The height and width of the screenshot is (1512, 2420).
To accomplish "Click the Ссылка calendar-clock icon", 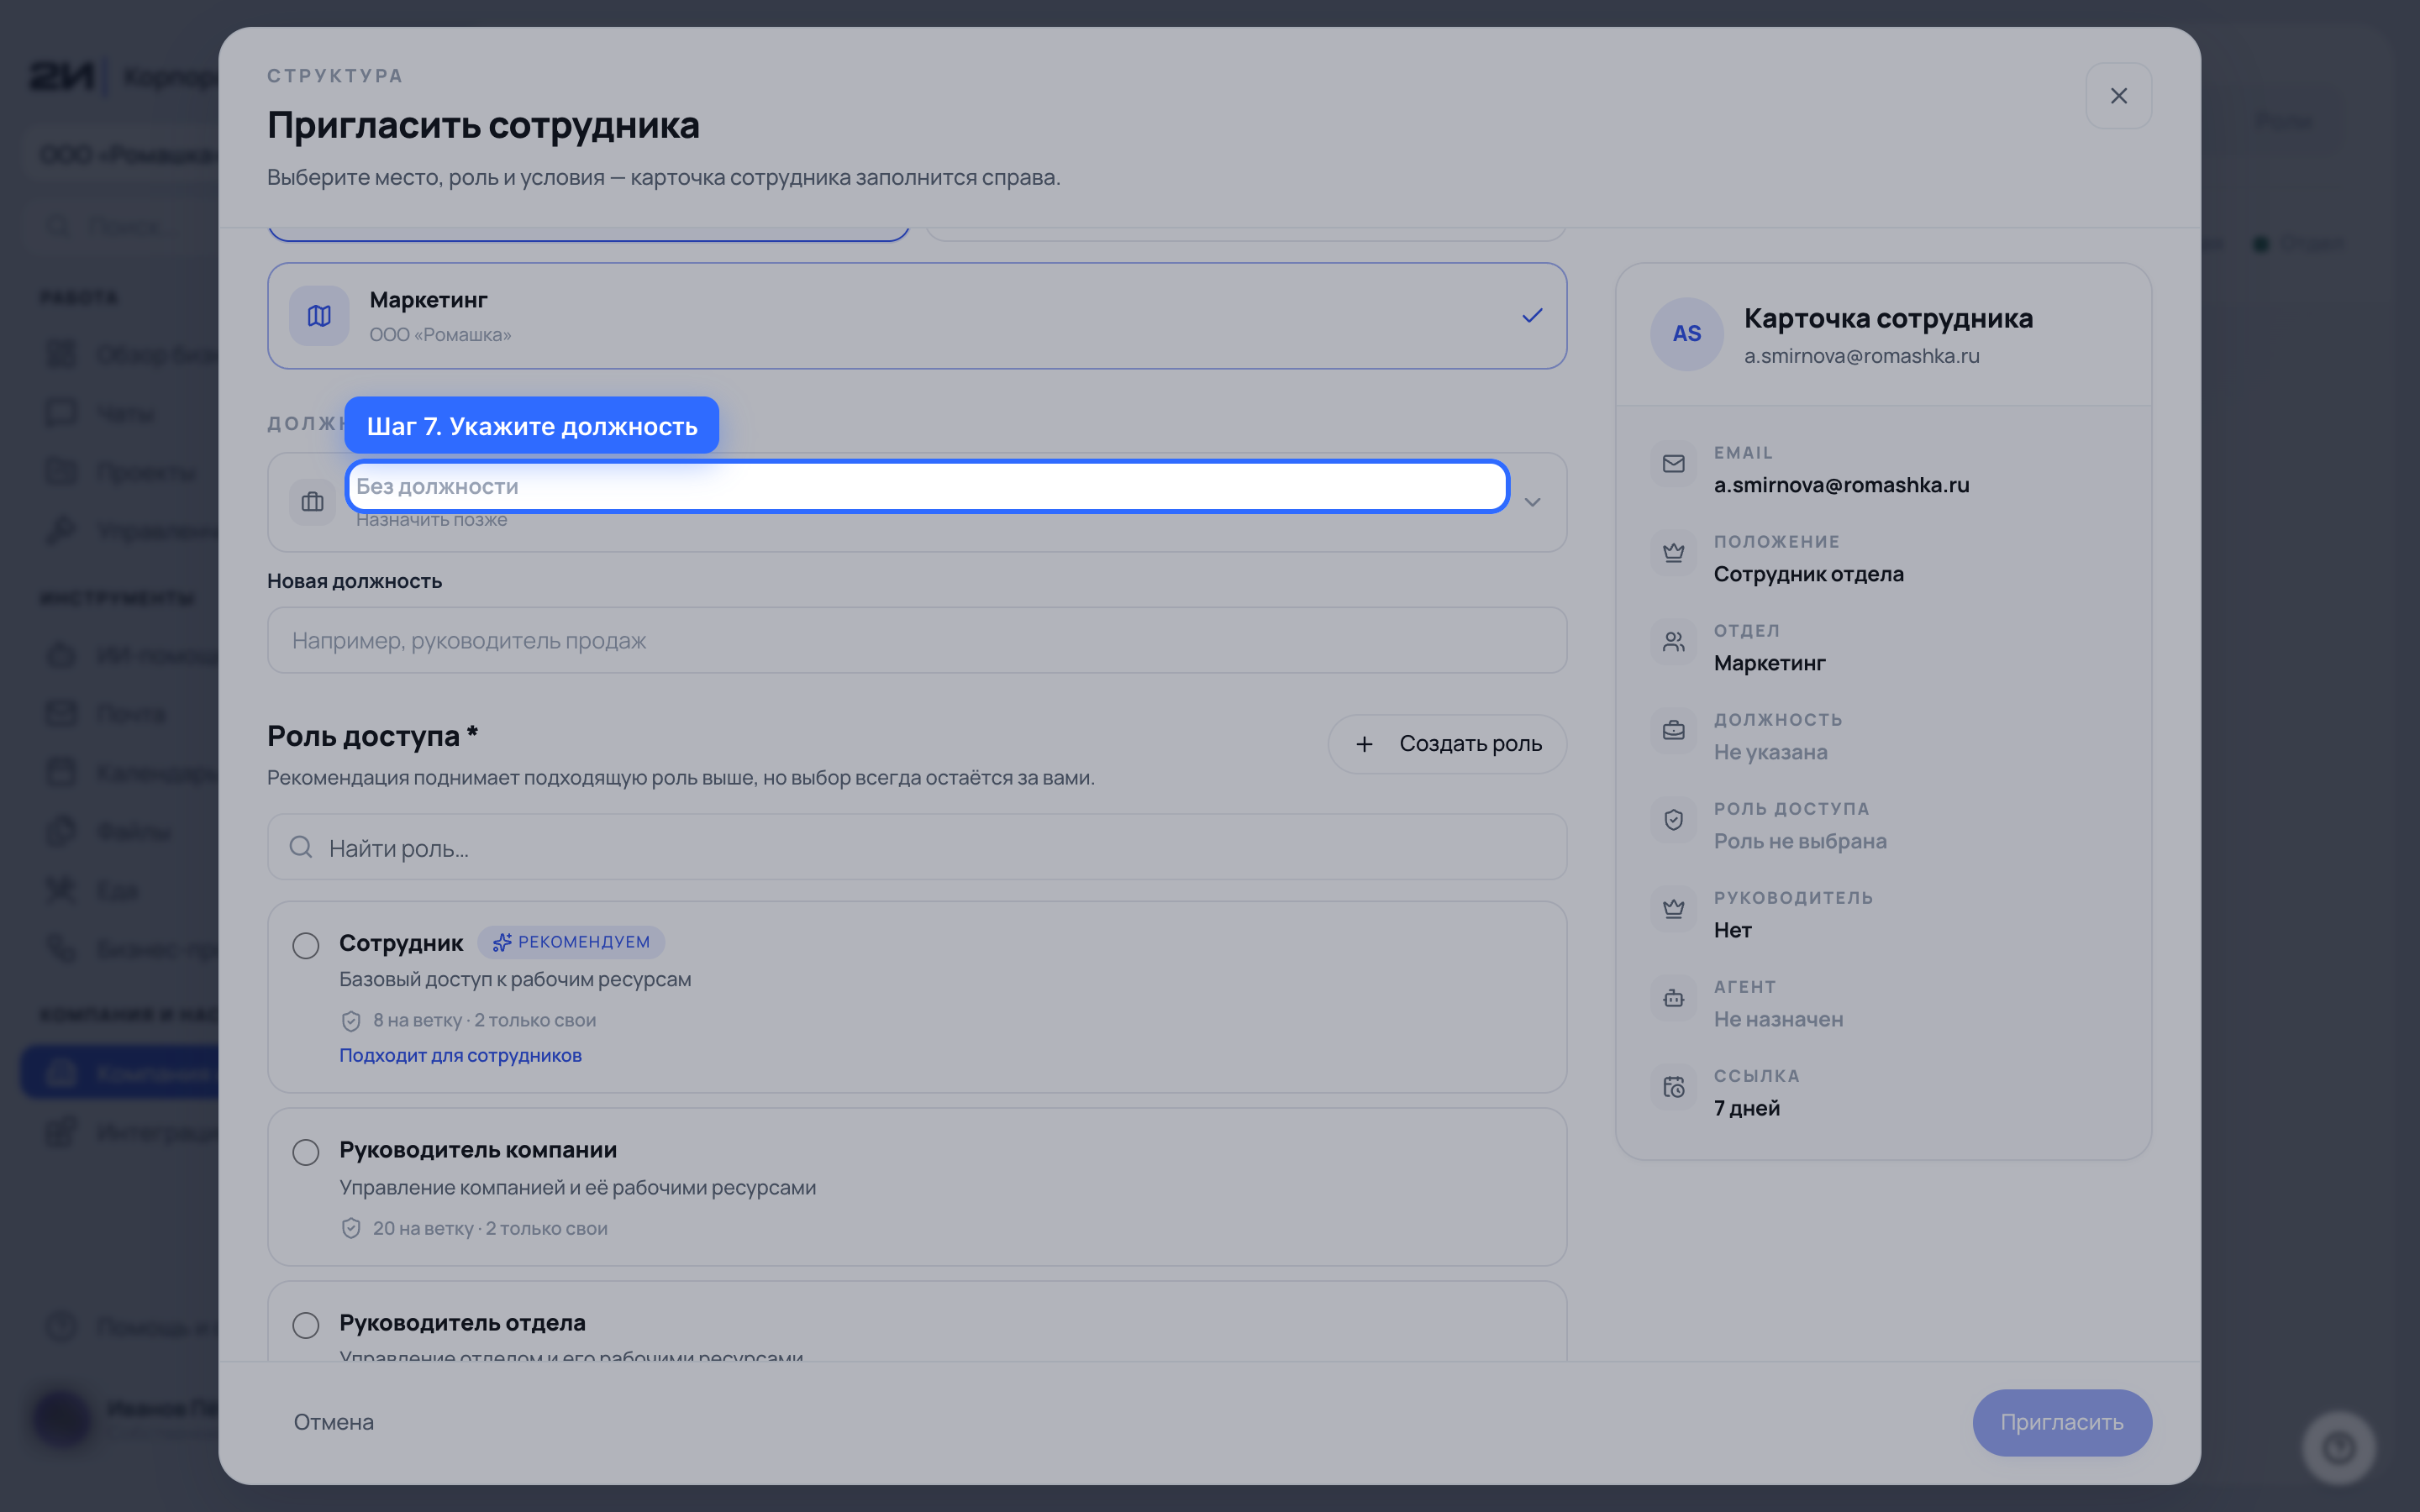I will coord(1673,1087).
